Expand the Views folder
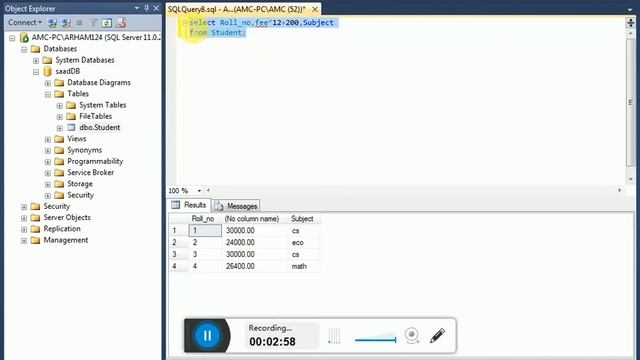 click(x=48, y=140)
